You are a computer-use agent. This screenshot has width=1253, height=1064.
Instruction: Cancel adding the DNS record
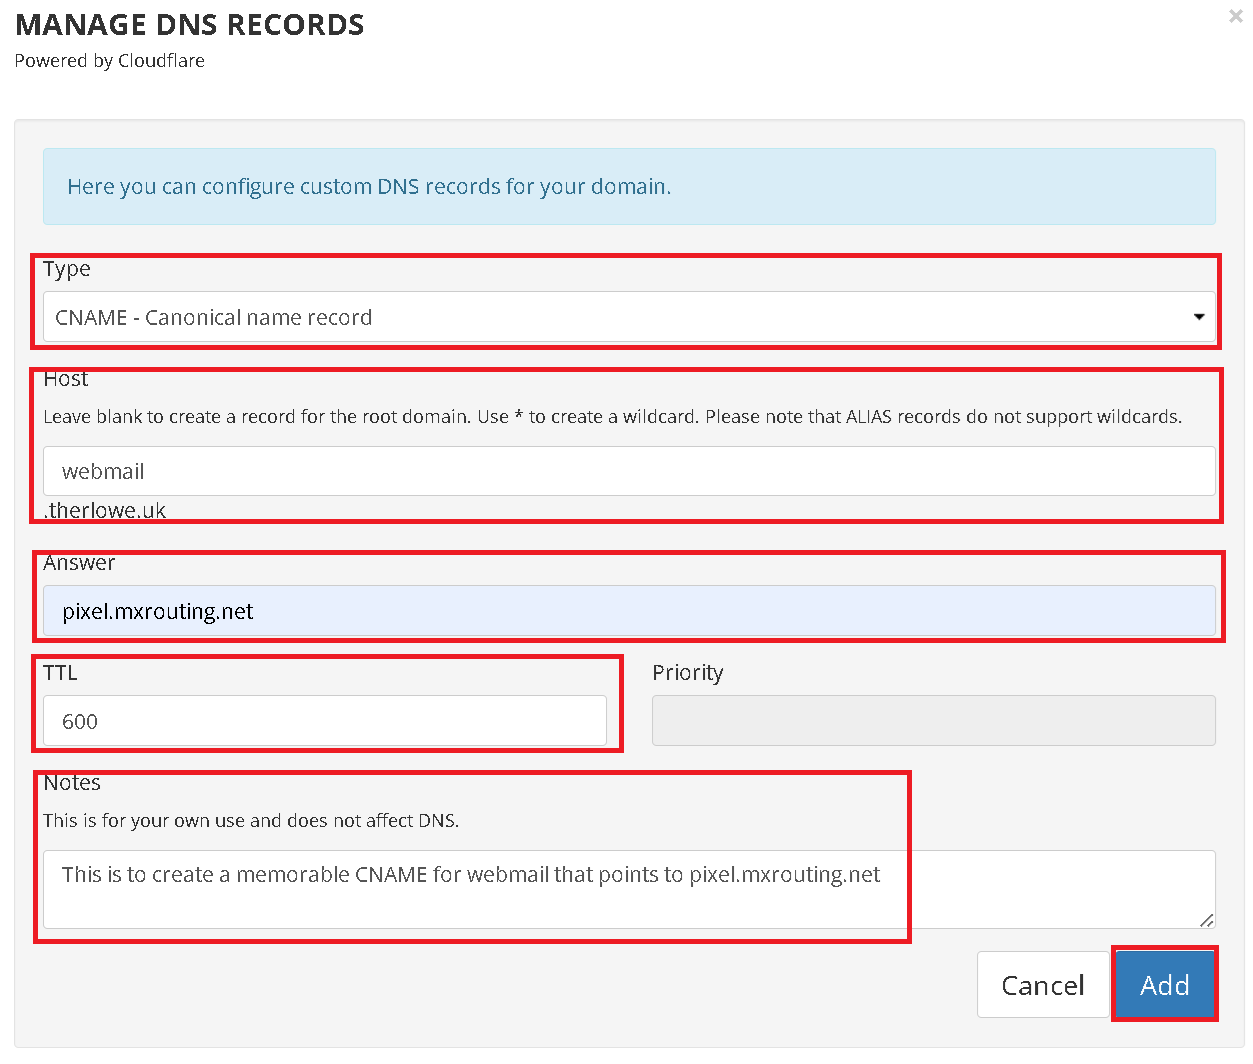coord(1043,985)
